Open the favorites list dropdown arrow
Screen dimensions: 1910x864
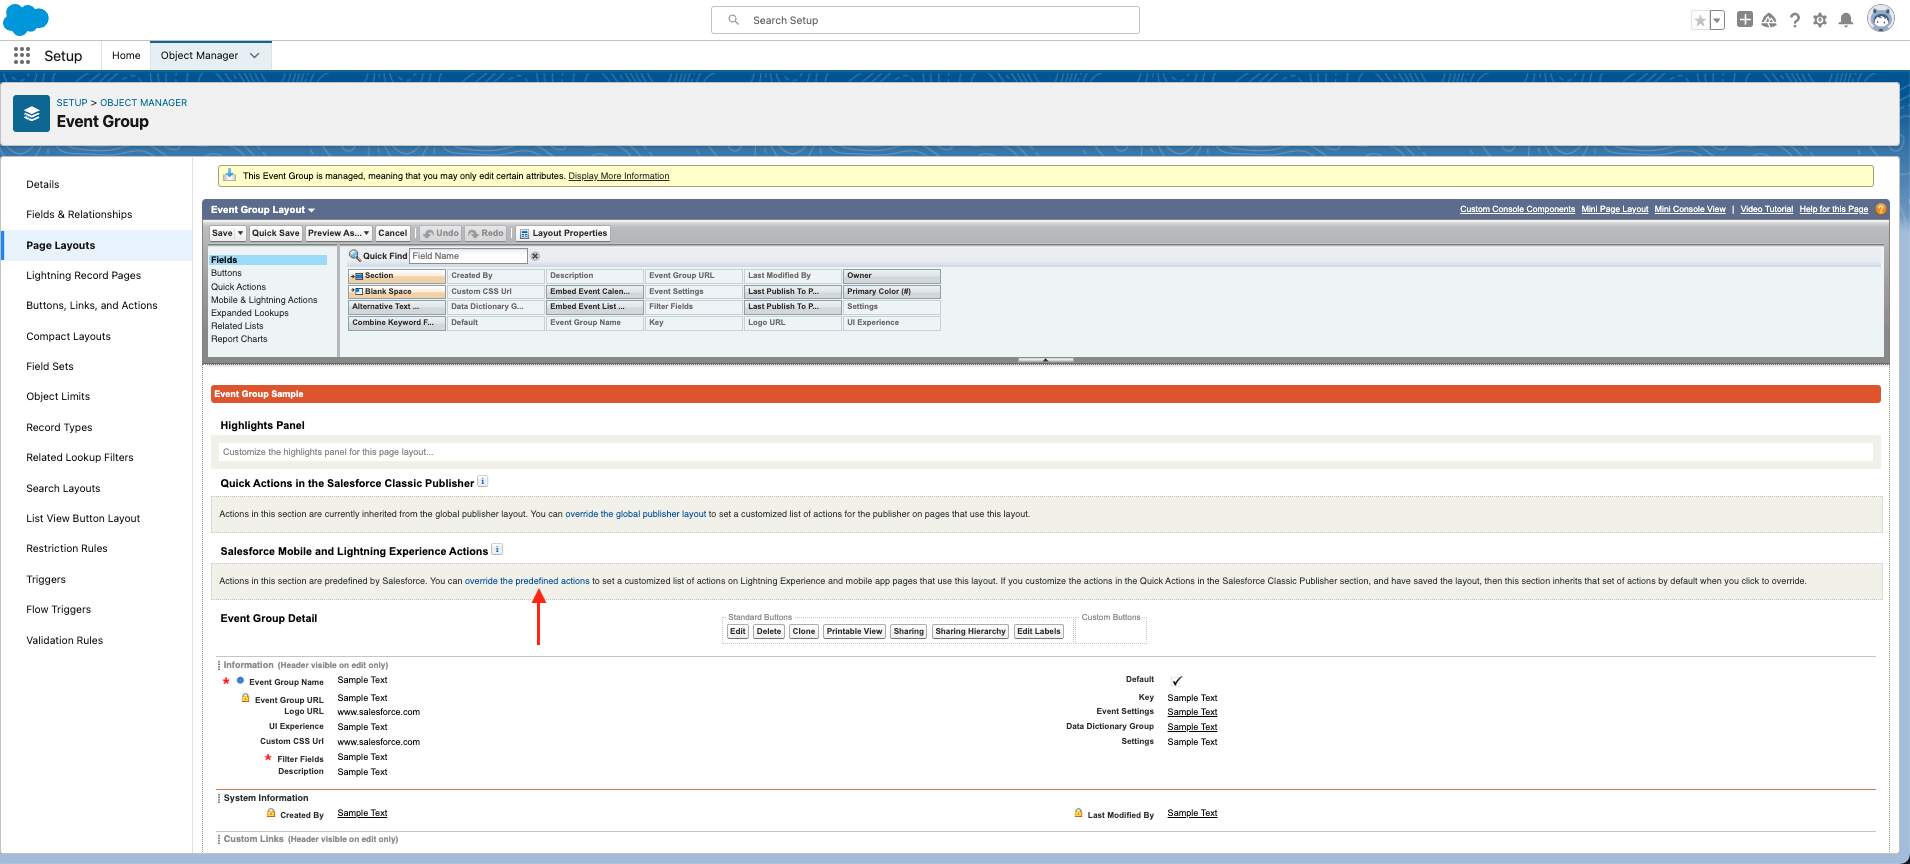tap(1717, 20)
